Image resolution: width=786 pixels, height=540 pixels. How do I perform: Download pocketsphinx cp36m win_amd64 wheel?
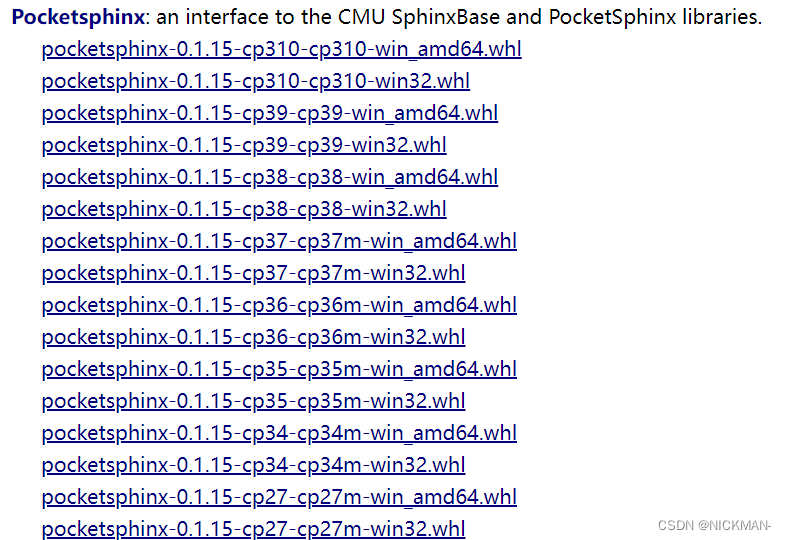(279, 306)
